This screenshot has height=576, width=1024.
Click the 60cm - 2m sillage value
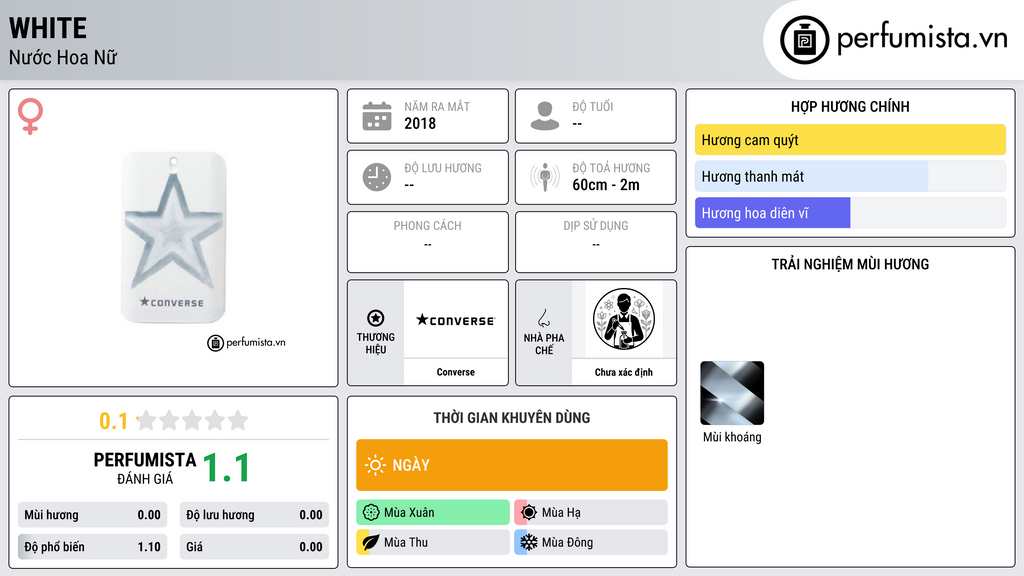pyautogui.click(x=606, y=185)
